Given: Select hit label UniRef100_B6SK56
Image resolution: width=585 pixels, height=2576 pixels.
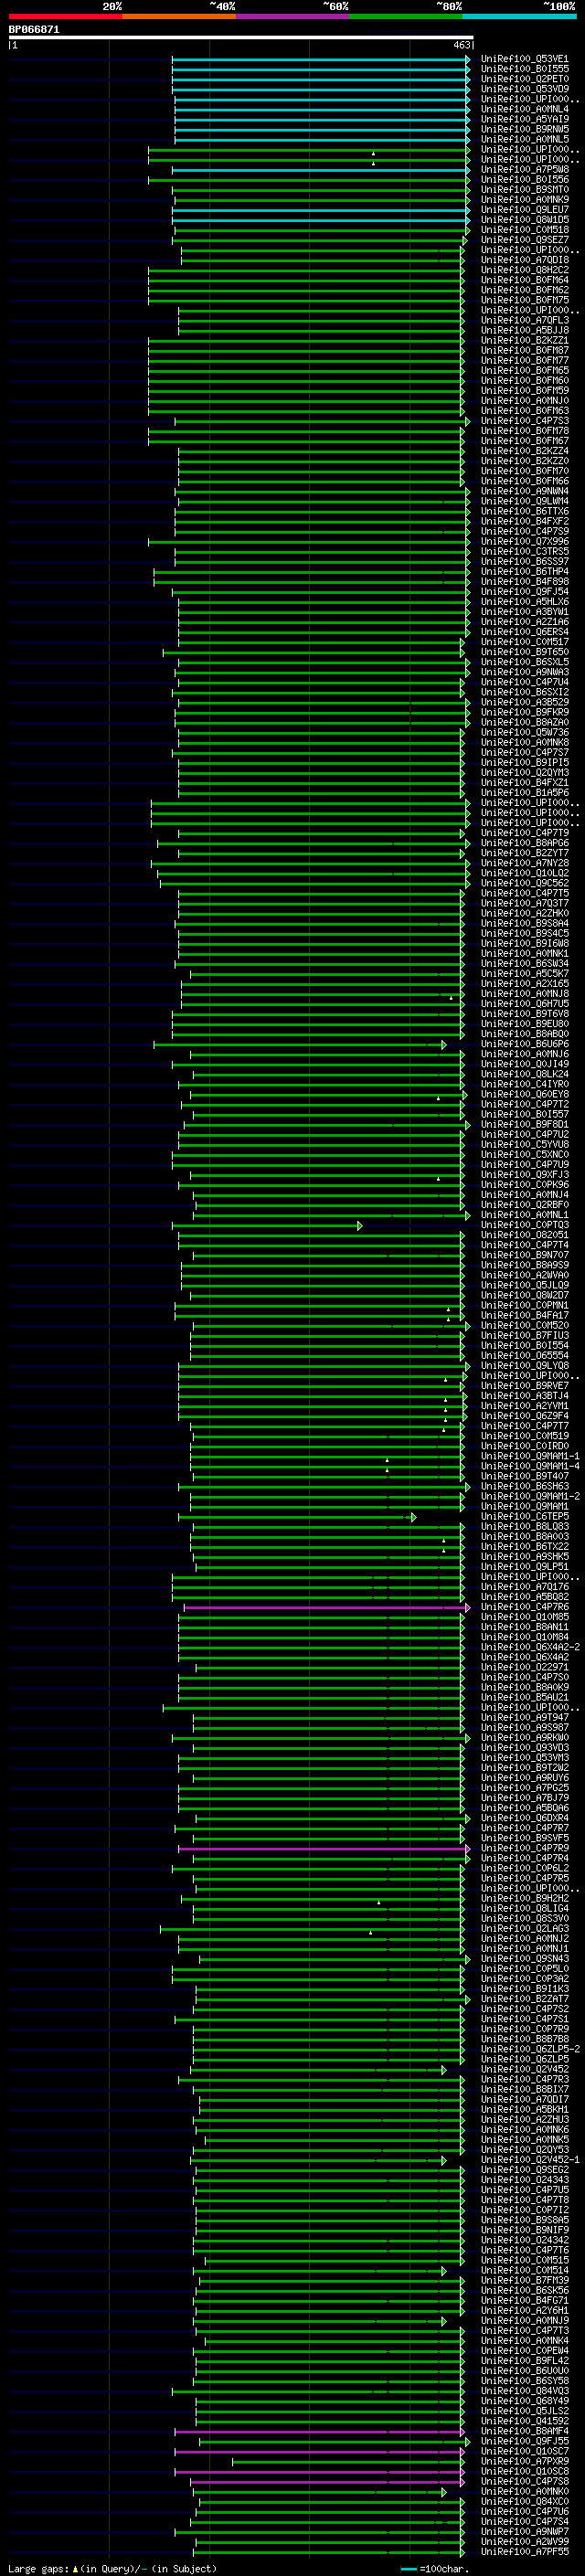Looking at the screenshot, I should (x=524, y=2290).
